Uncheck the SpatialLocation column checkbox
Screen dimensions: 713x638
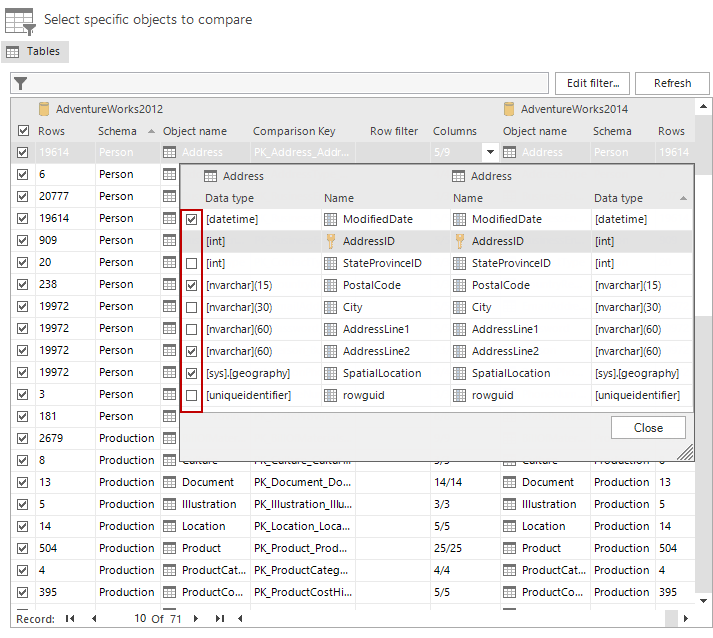point(191,373)
